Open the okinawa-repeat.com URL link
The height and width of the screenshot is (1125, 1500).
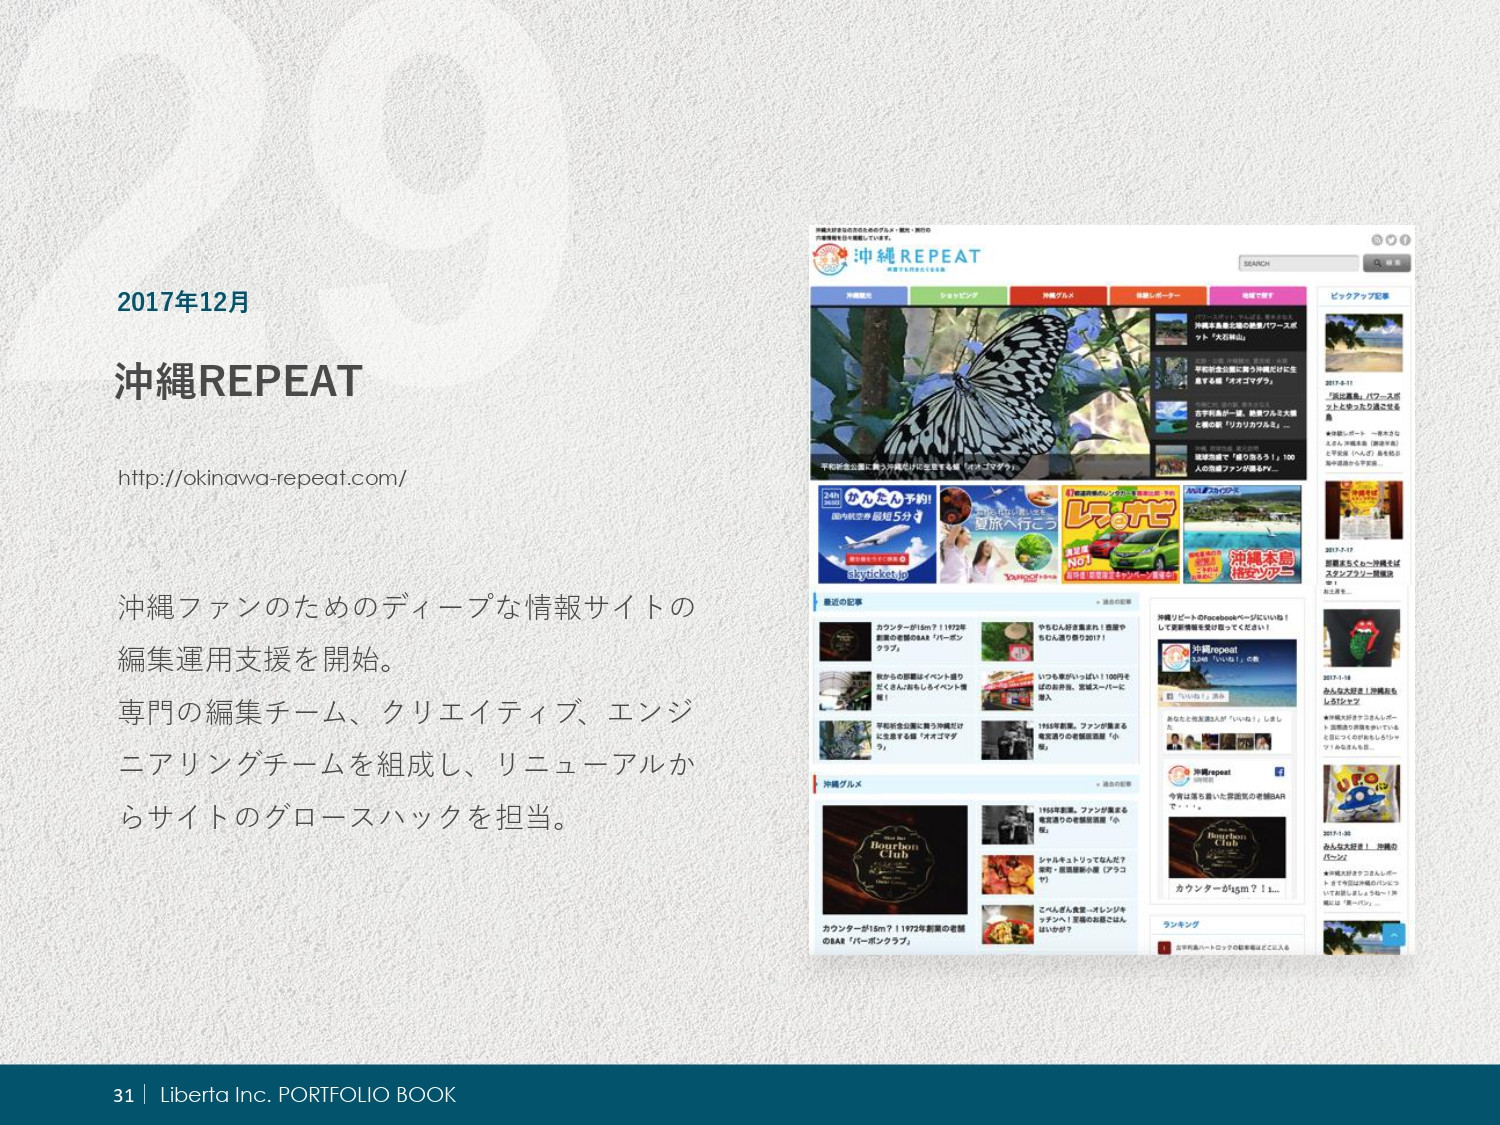pyautogui.click(x=262, y=478)
